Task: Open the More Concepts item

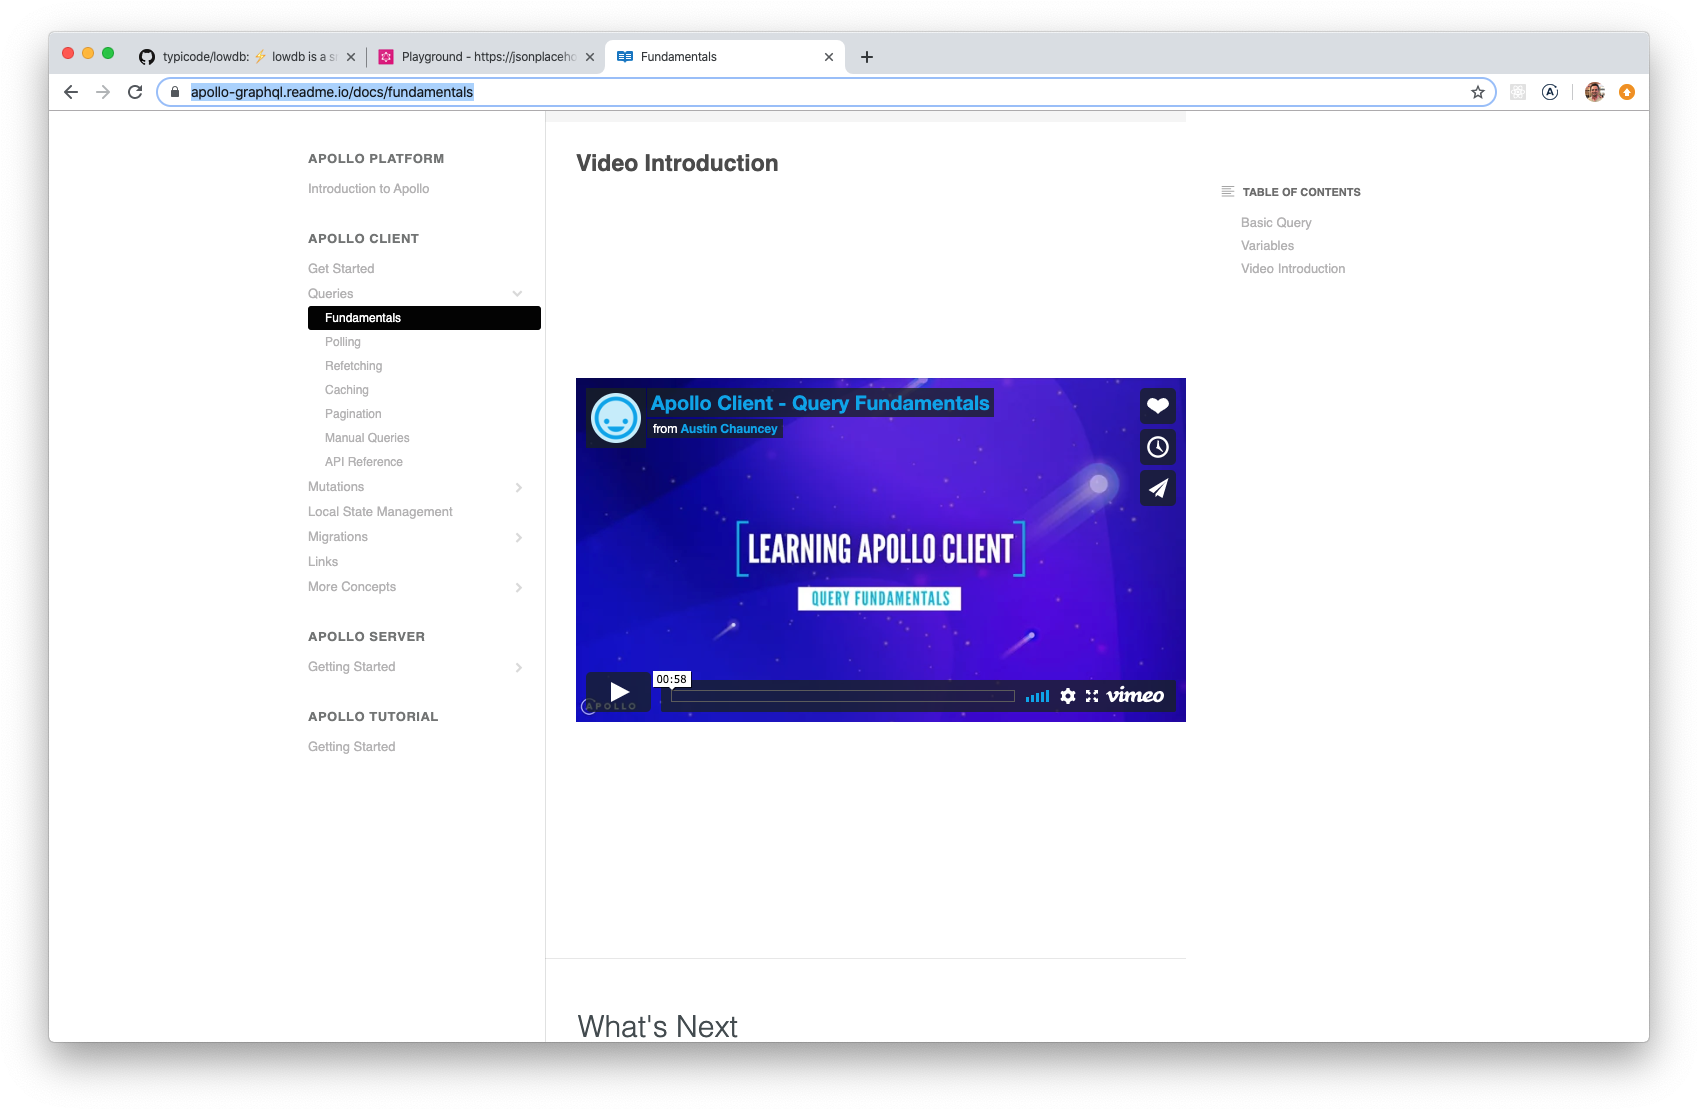Action: tap(352, 587)
